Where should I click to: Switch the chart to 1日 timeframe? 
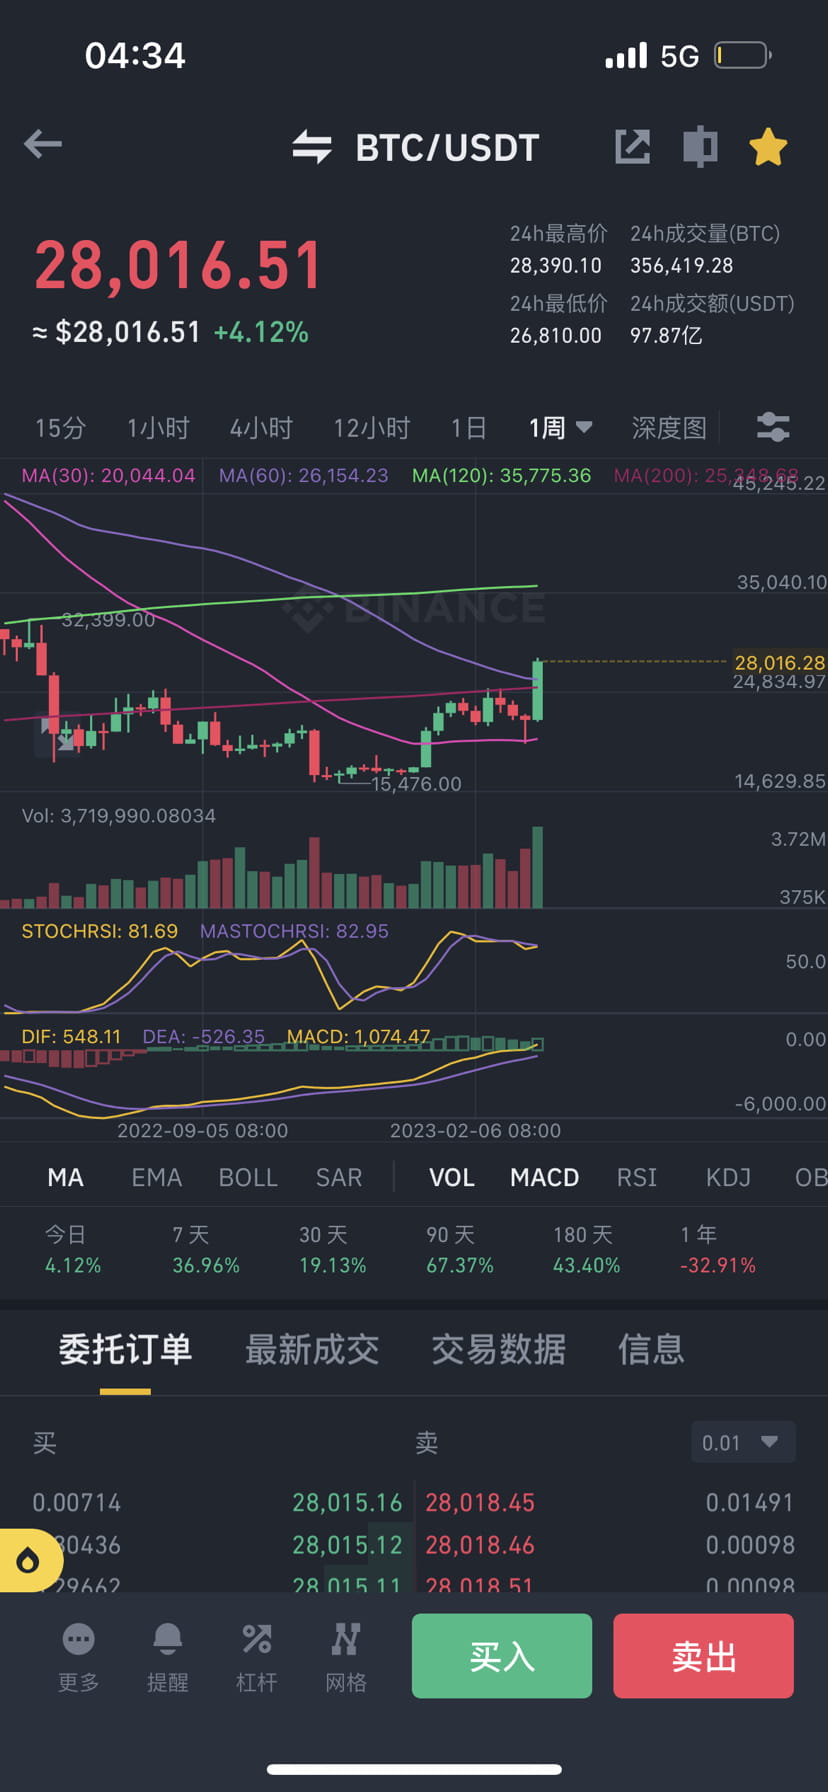click(x=468, y=427)
